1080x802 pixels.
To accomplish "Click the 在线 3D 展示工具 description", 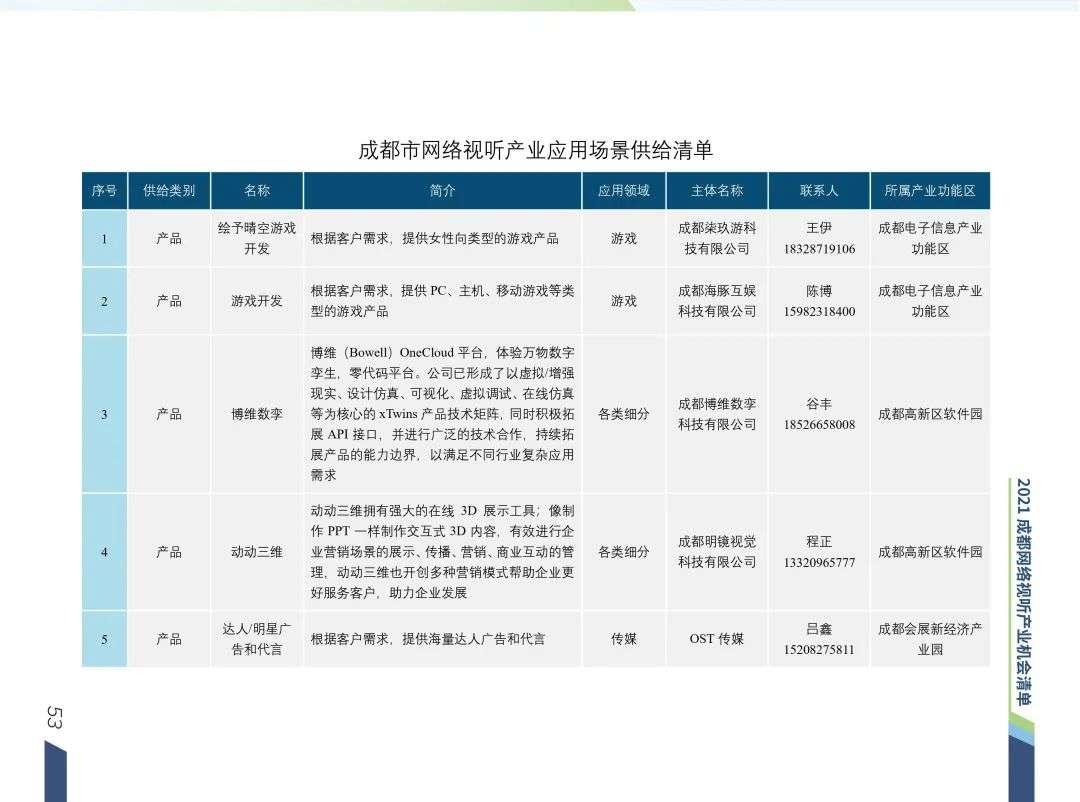I will pyautogui.click(x=442, y=552).
